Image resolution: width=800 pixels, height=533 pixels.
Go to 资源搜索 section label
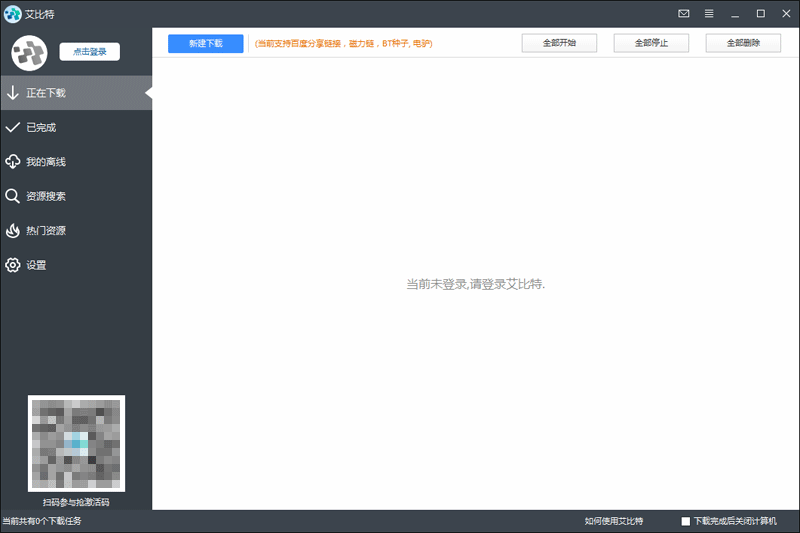point(46,196)
